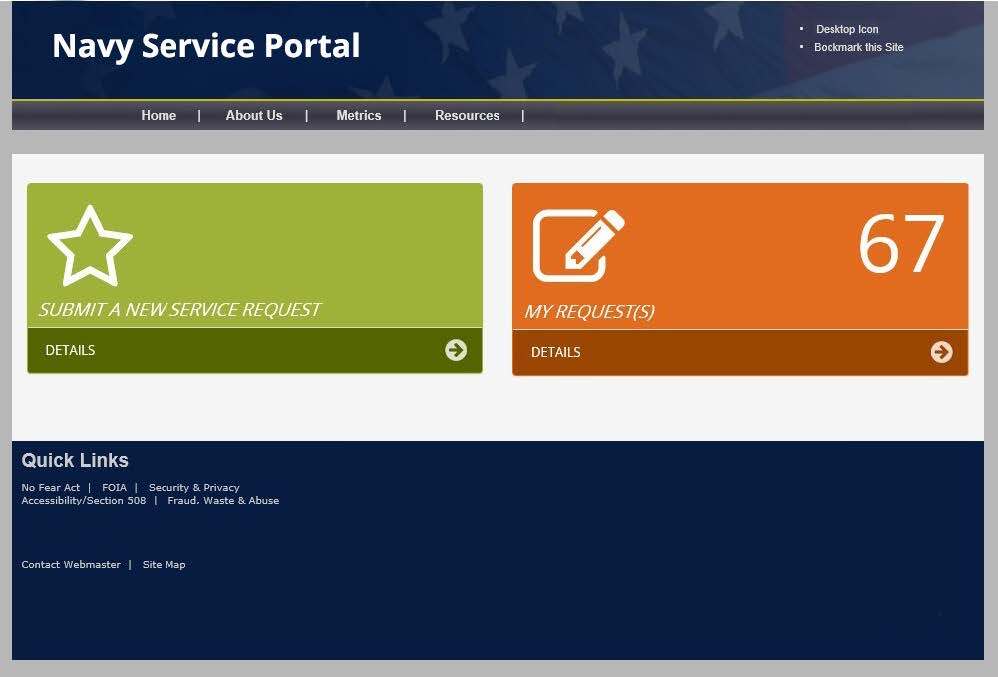Open the FOIA quick link
998x677 pixels.
(x=115, y=487)
